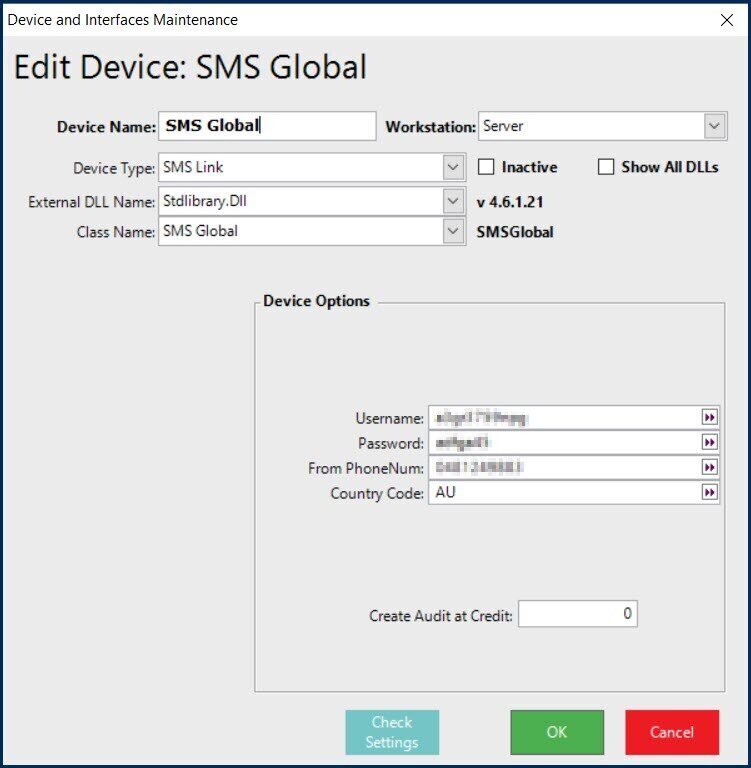Click the Create Audit at Credit field
751x768 pixels.
[577, 614]
